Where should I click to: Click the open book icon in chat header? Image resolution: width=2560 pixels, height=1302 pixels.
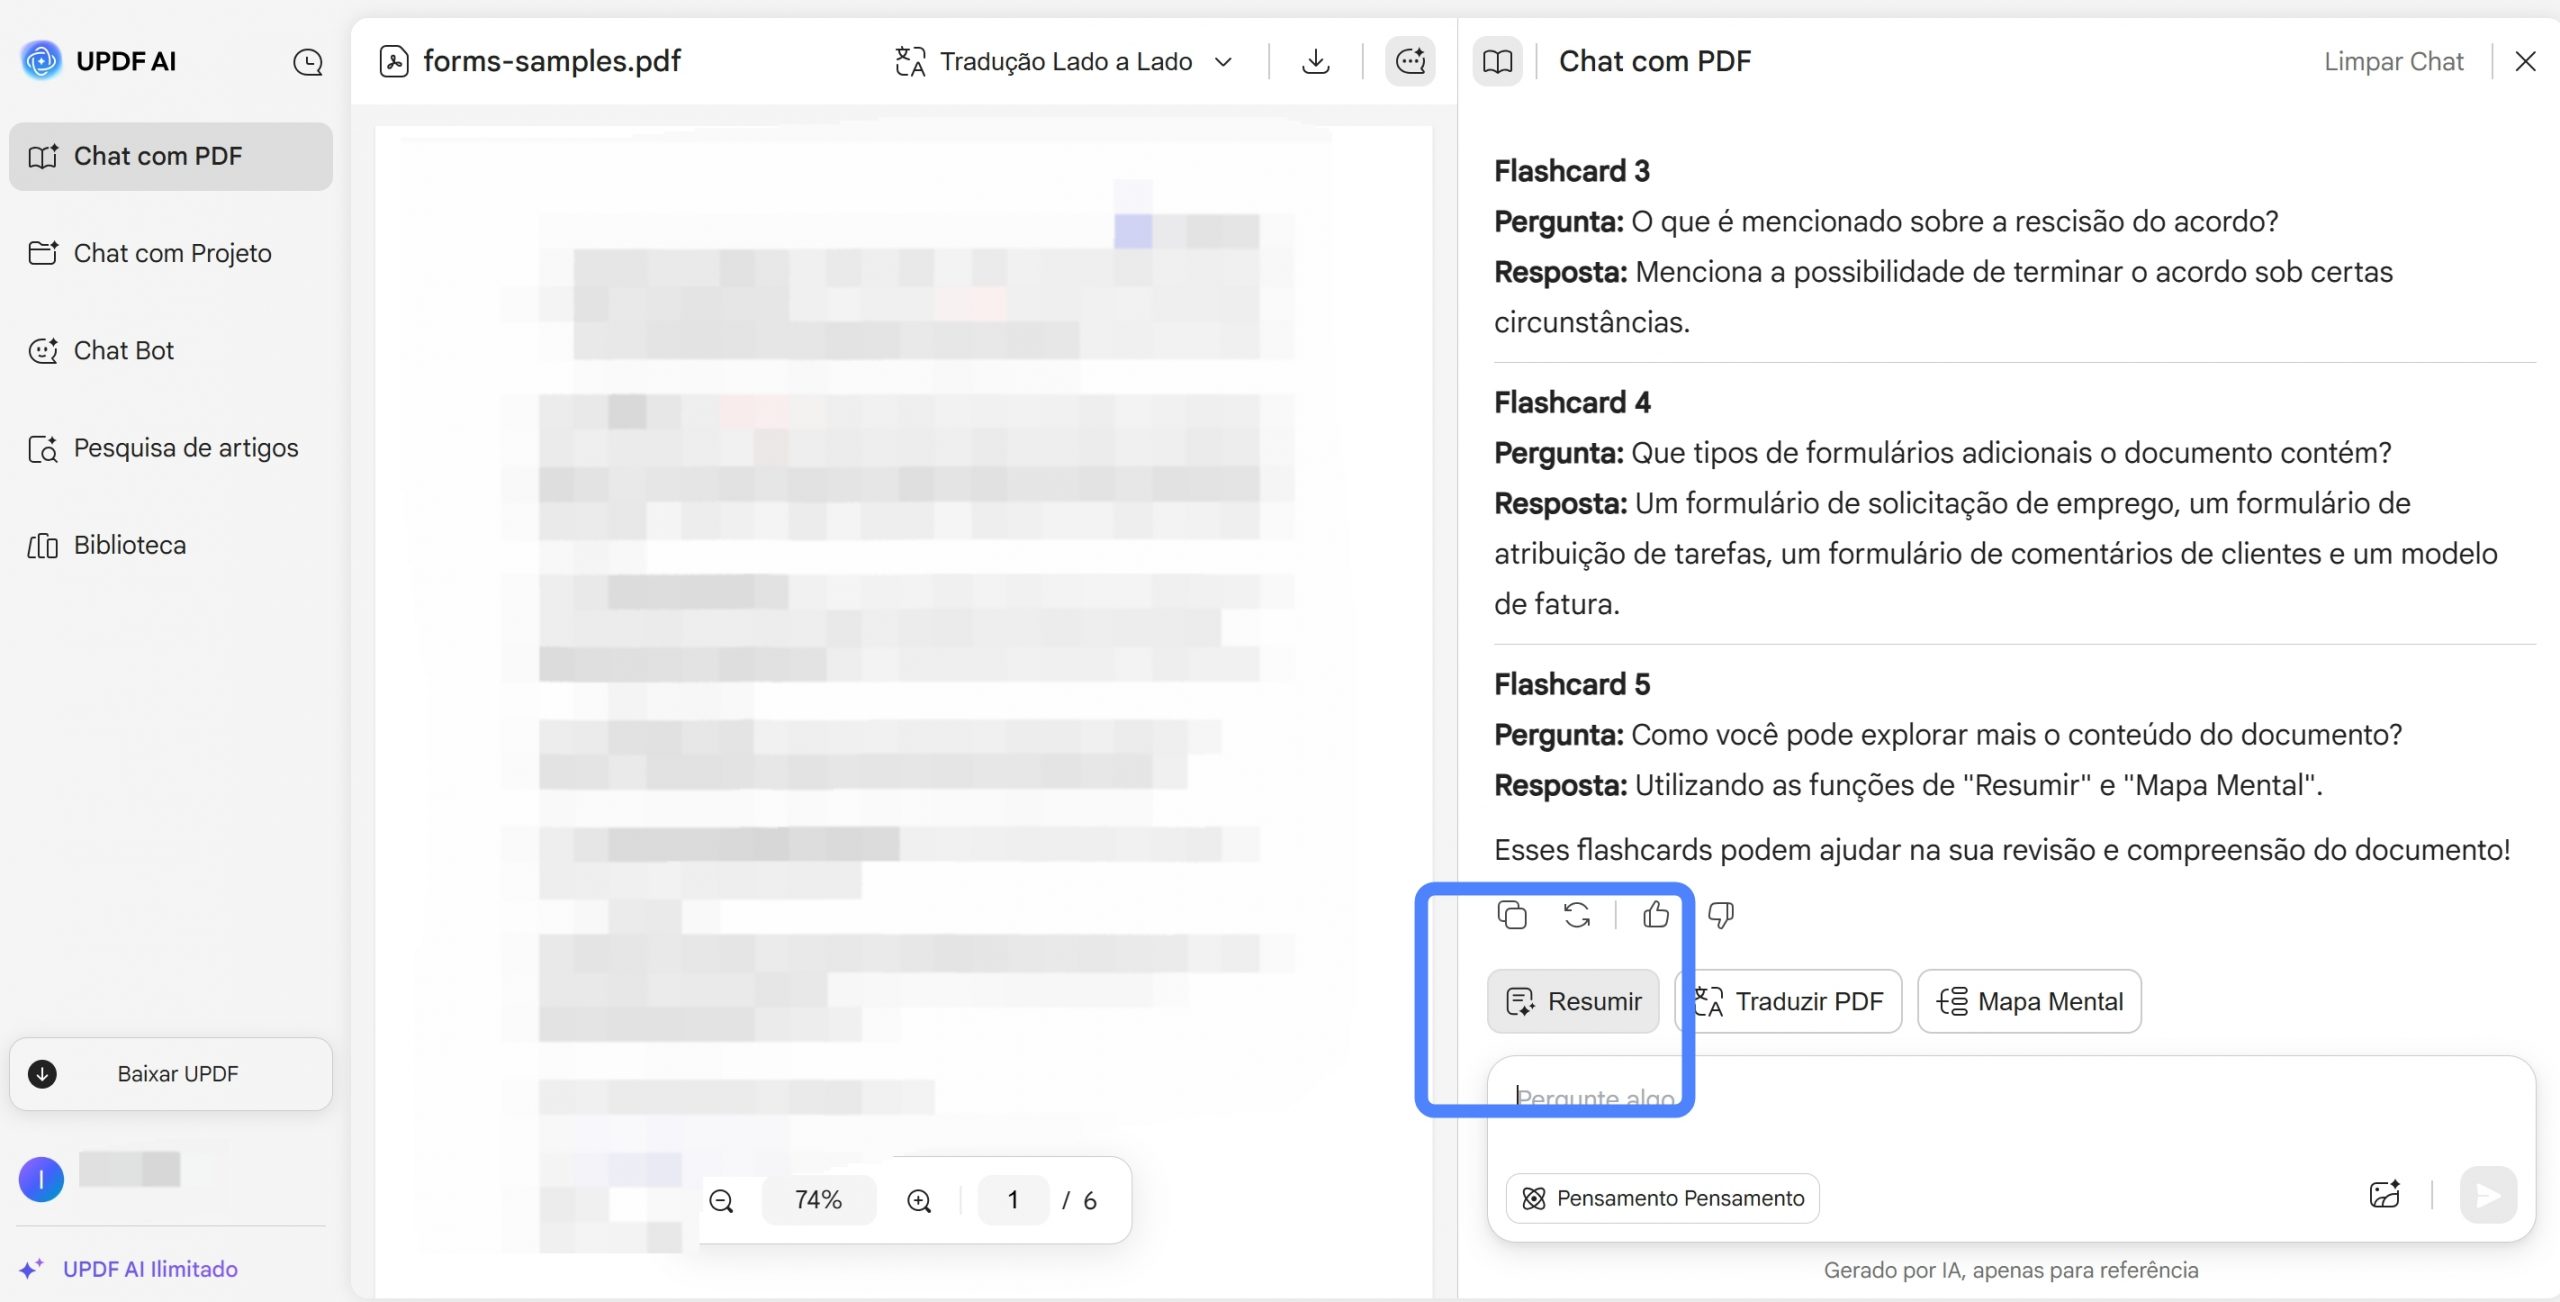1497,62
